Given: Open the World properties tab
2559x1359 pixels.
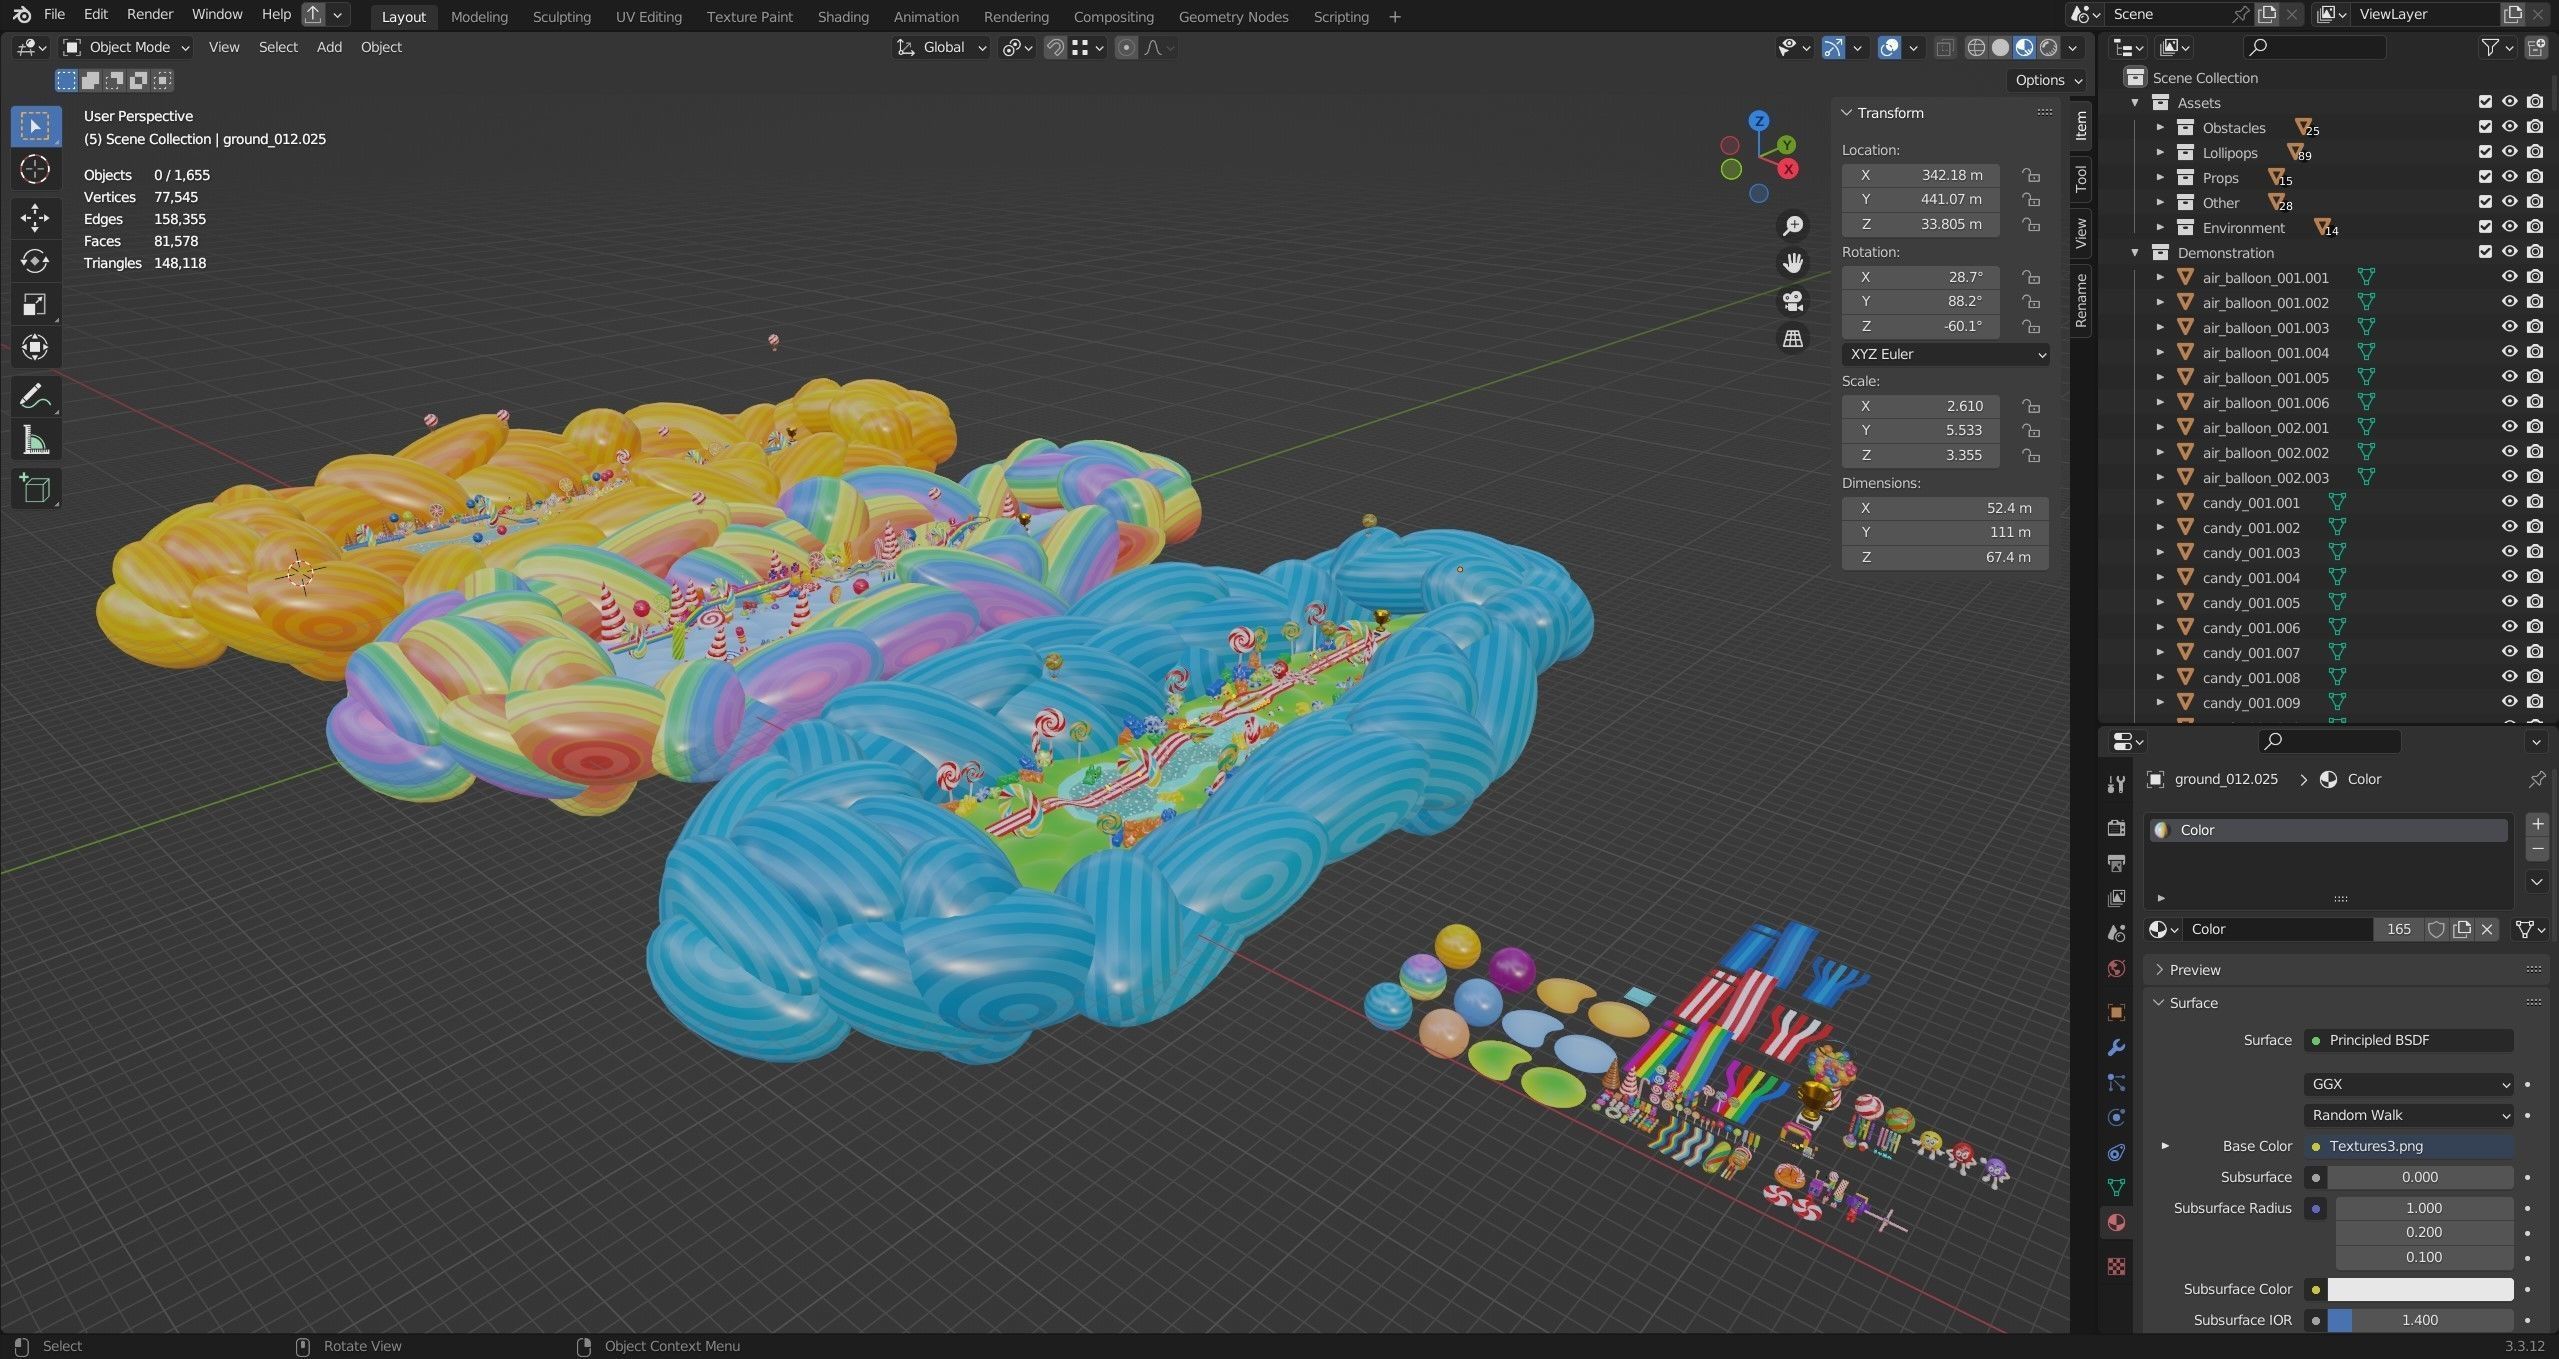Looking at the screenshot, I should click(x=2116, y=968).
